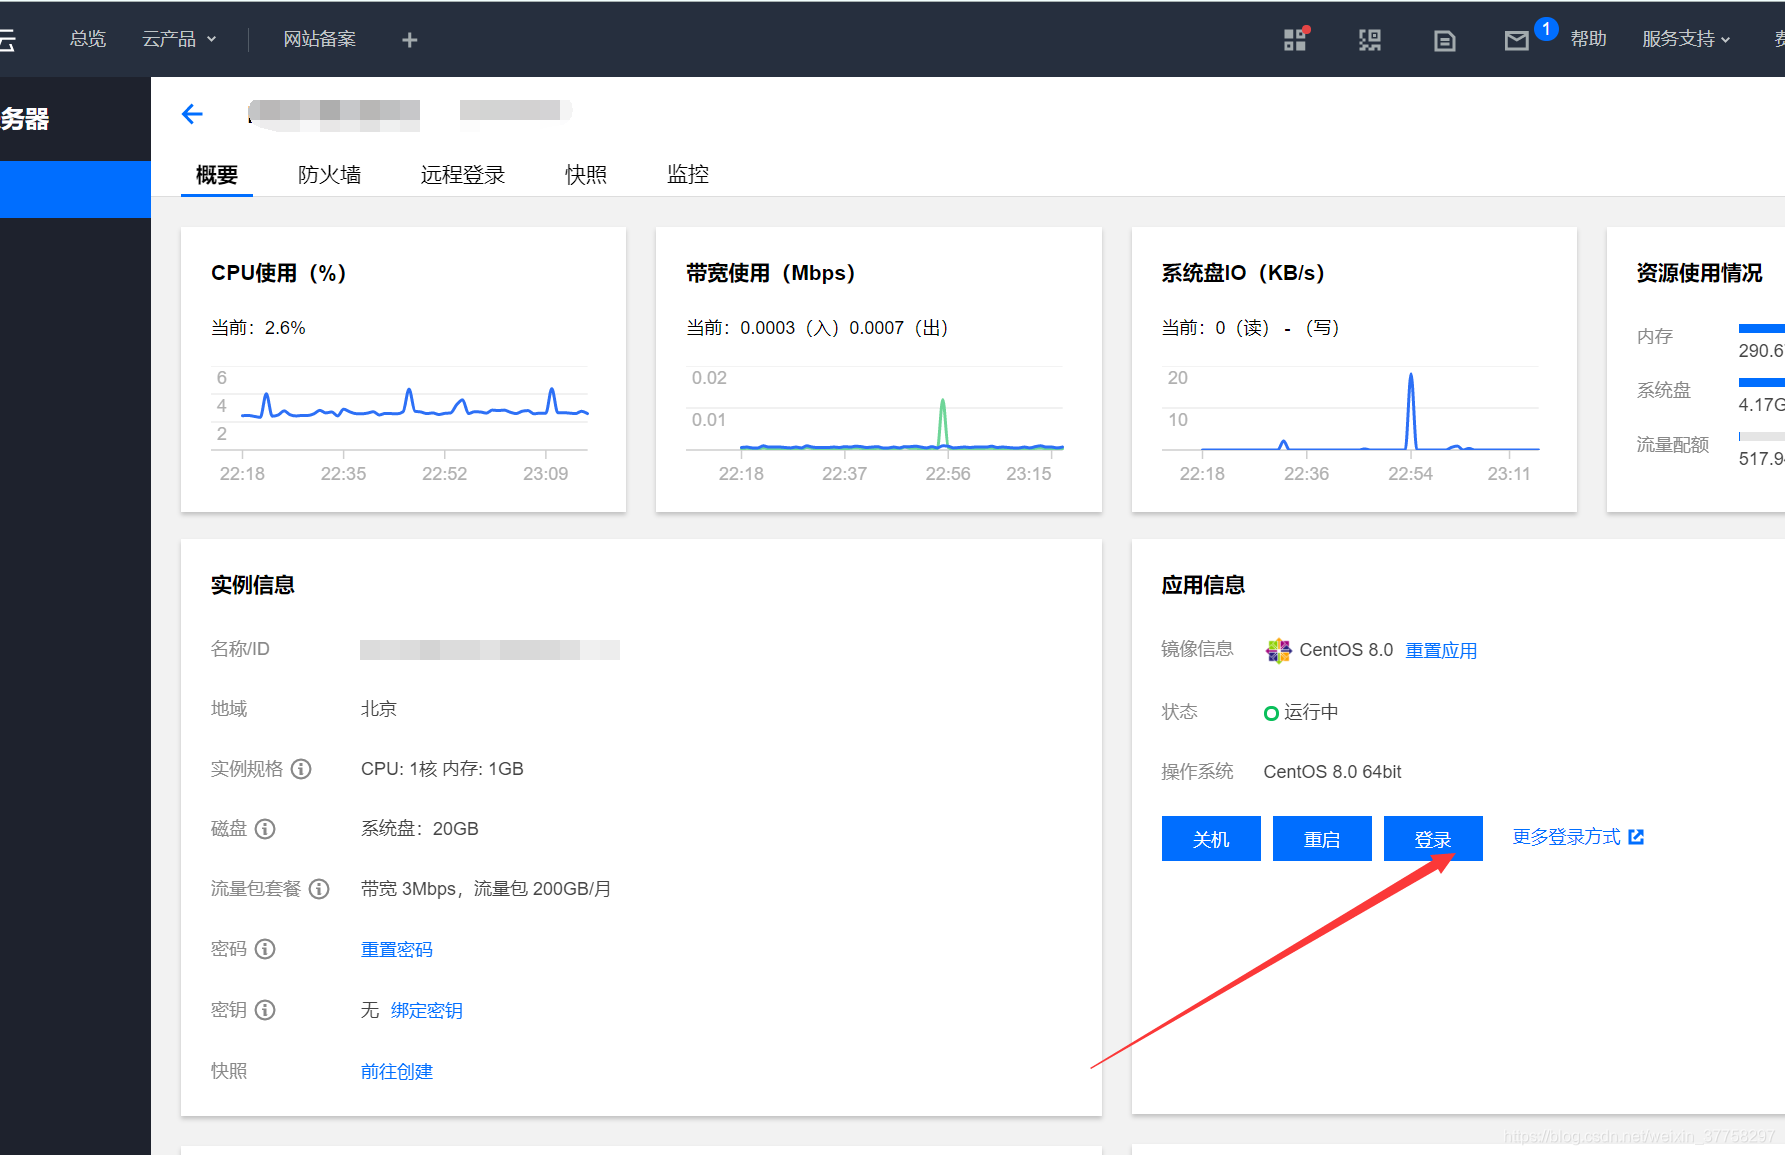Switch to the 防火墙 tab
The width and height of the screenshot is (1785, 1155).
(329, 175)
